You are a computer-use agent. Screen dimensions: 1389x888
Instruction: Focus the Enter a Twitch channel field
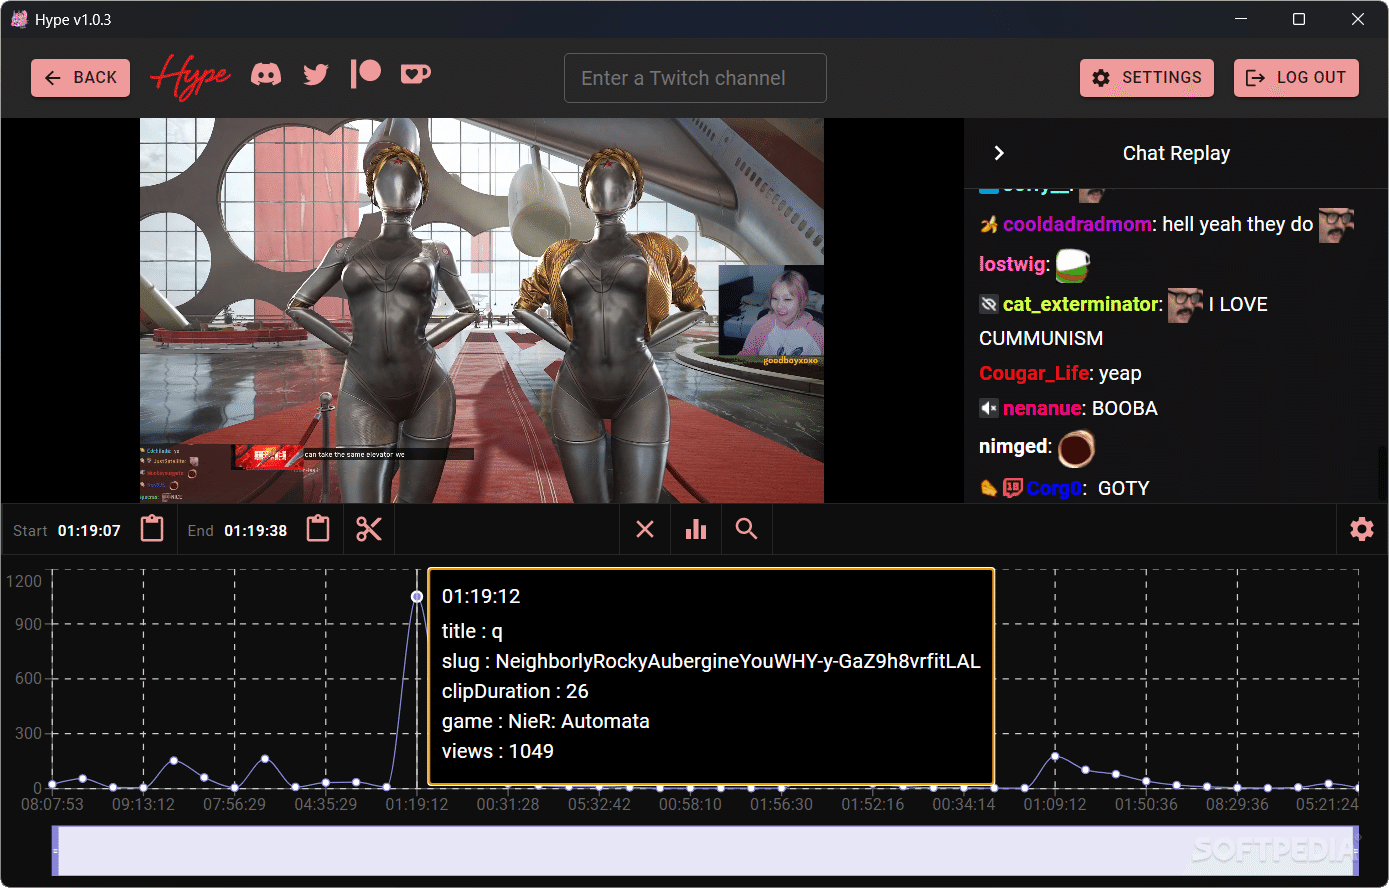695,78
